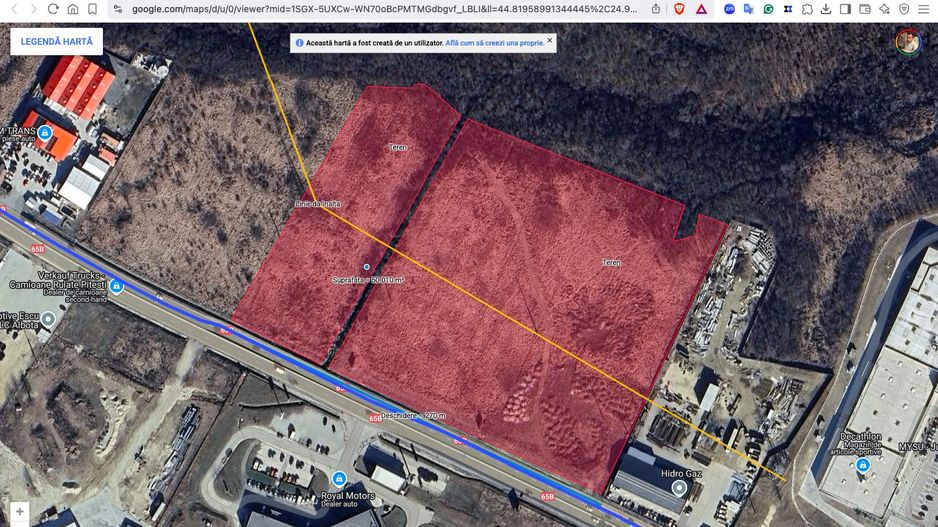Screen dimensions: 938x527
Task: Click the share icon in address bar
Action: 655,9
